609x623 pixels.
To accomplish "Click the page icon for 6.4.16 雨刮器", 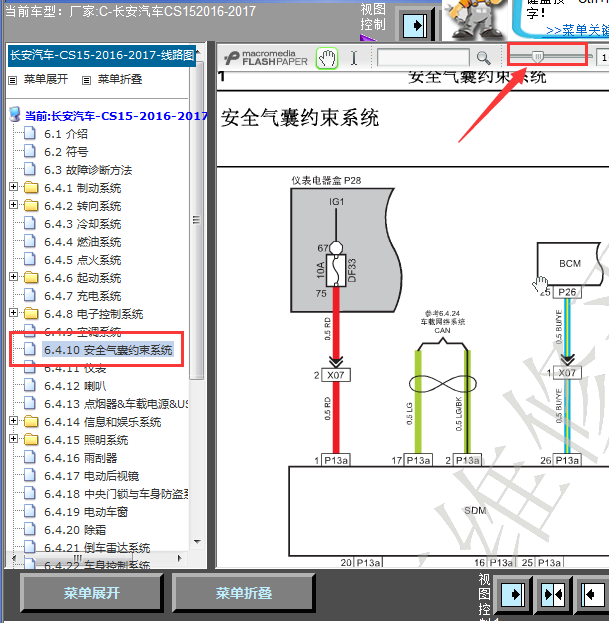I will coord(30,457).
